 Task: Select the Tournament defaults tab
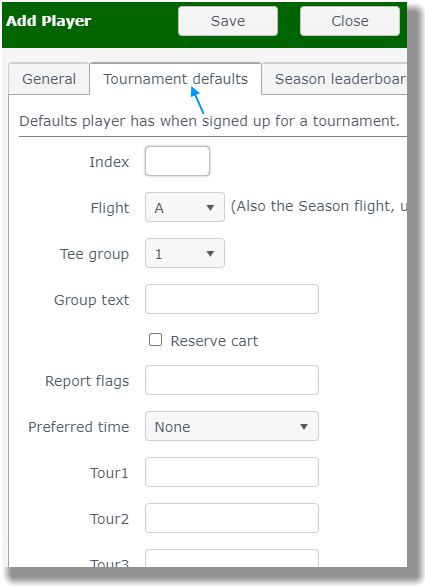click(x=175, y=79)
